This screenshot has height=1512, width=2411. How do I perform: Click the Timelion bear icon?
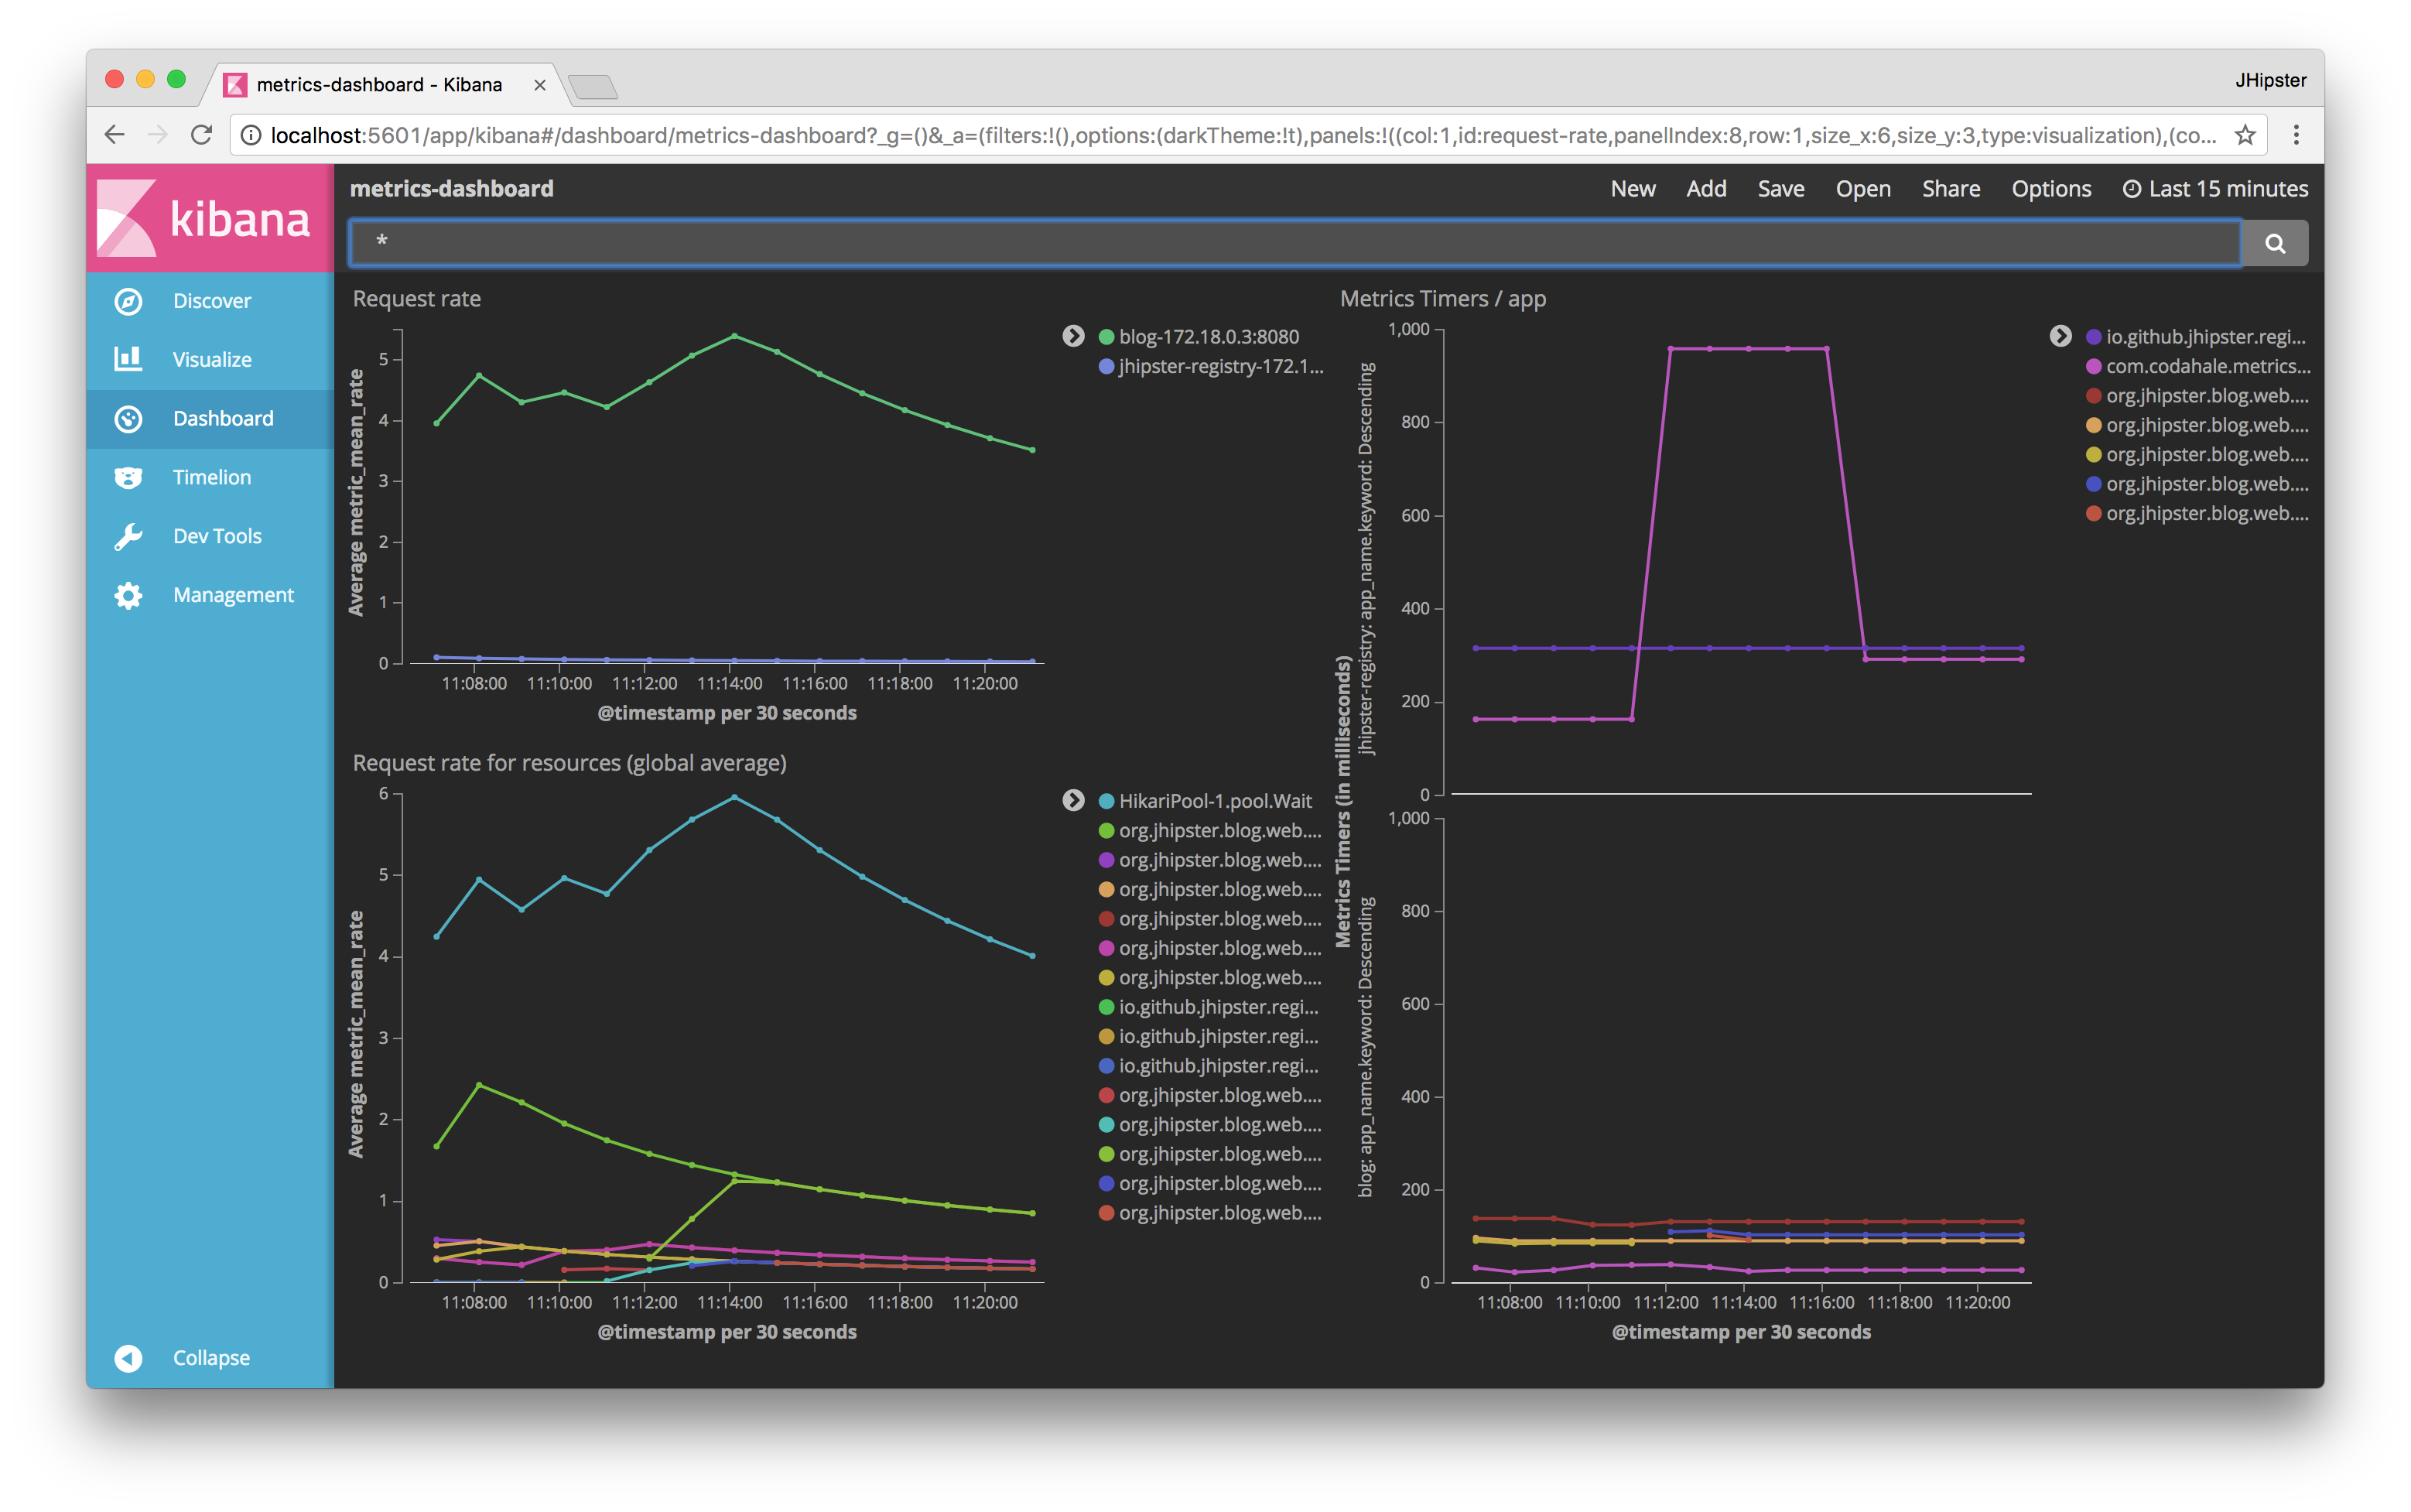(128, 477)
